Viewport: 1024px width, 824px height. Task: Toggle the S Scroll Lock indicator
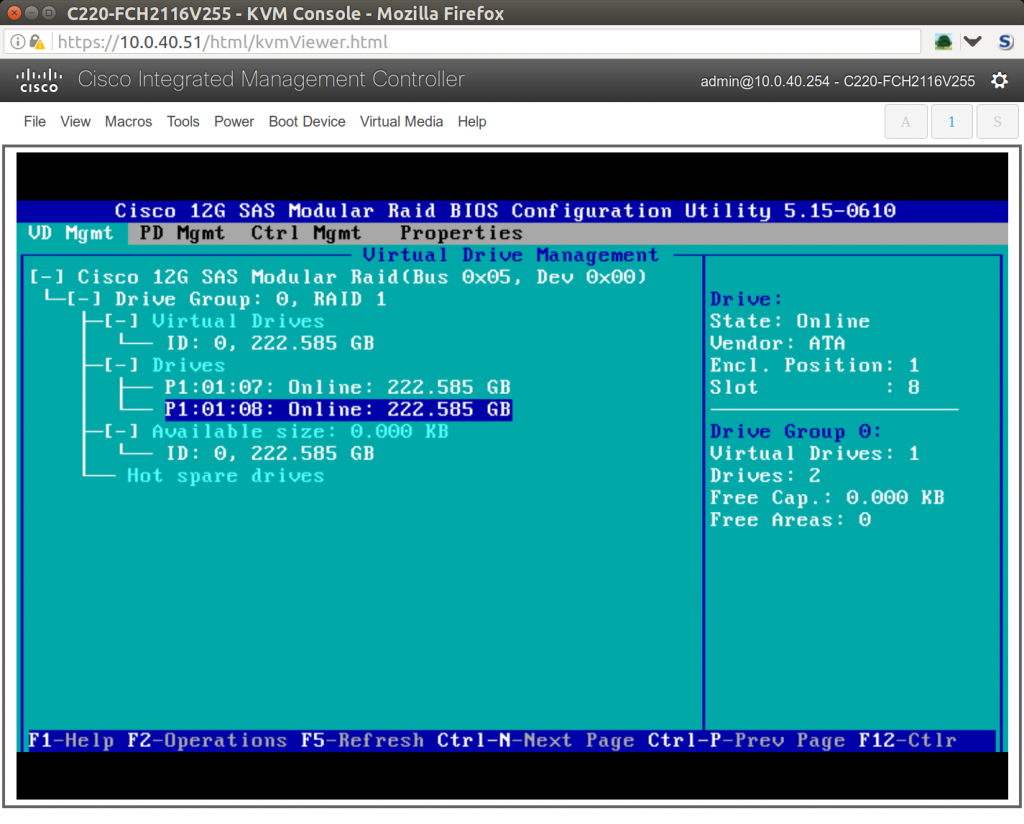(x=997, y=121)
